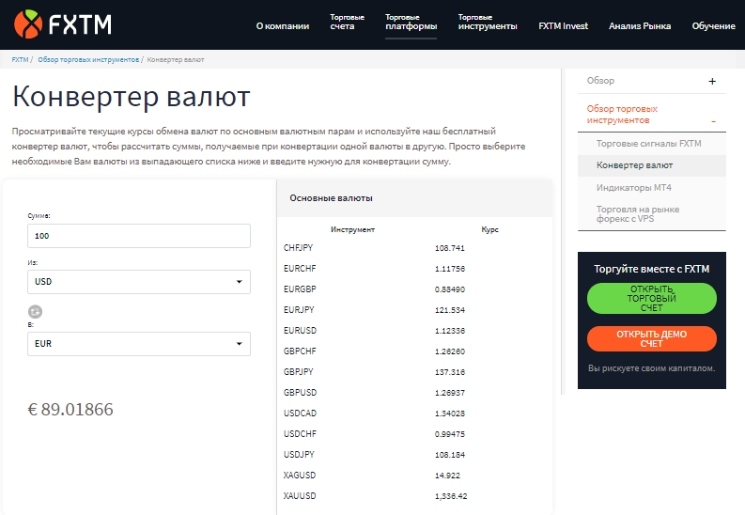Click the Обзор sidebar heading
The width and height of the screenshot is (745, 515).
pos(600,80)
